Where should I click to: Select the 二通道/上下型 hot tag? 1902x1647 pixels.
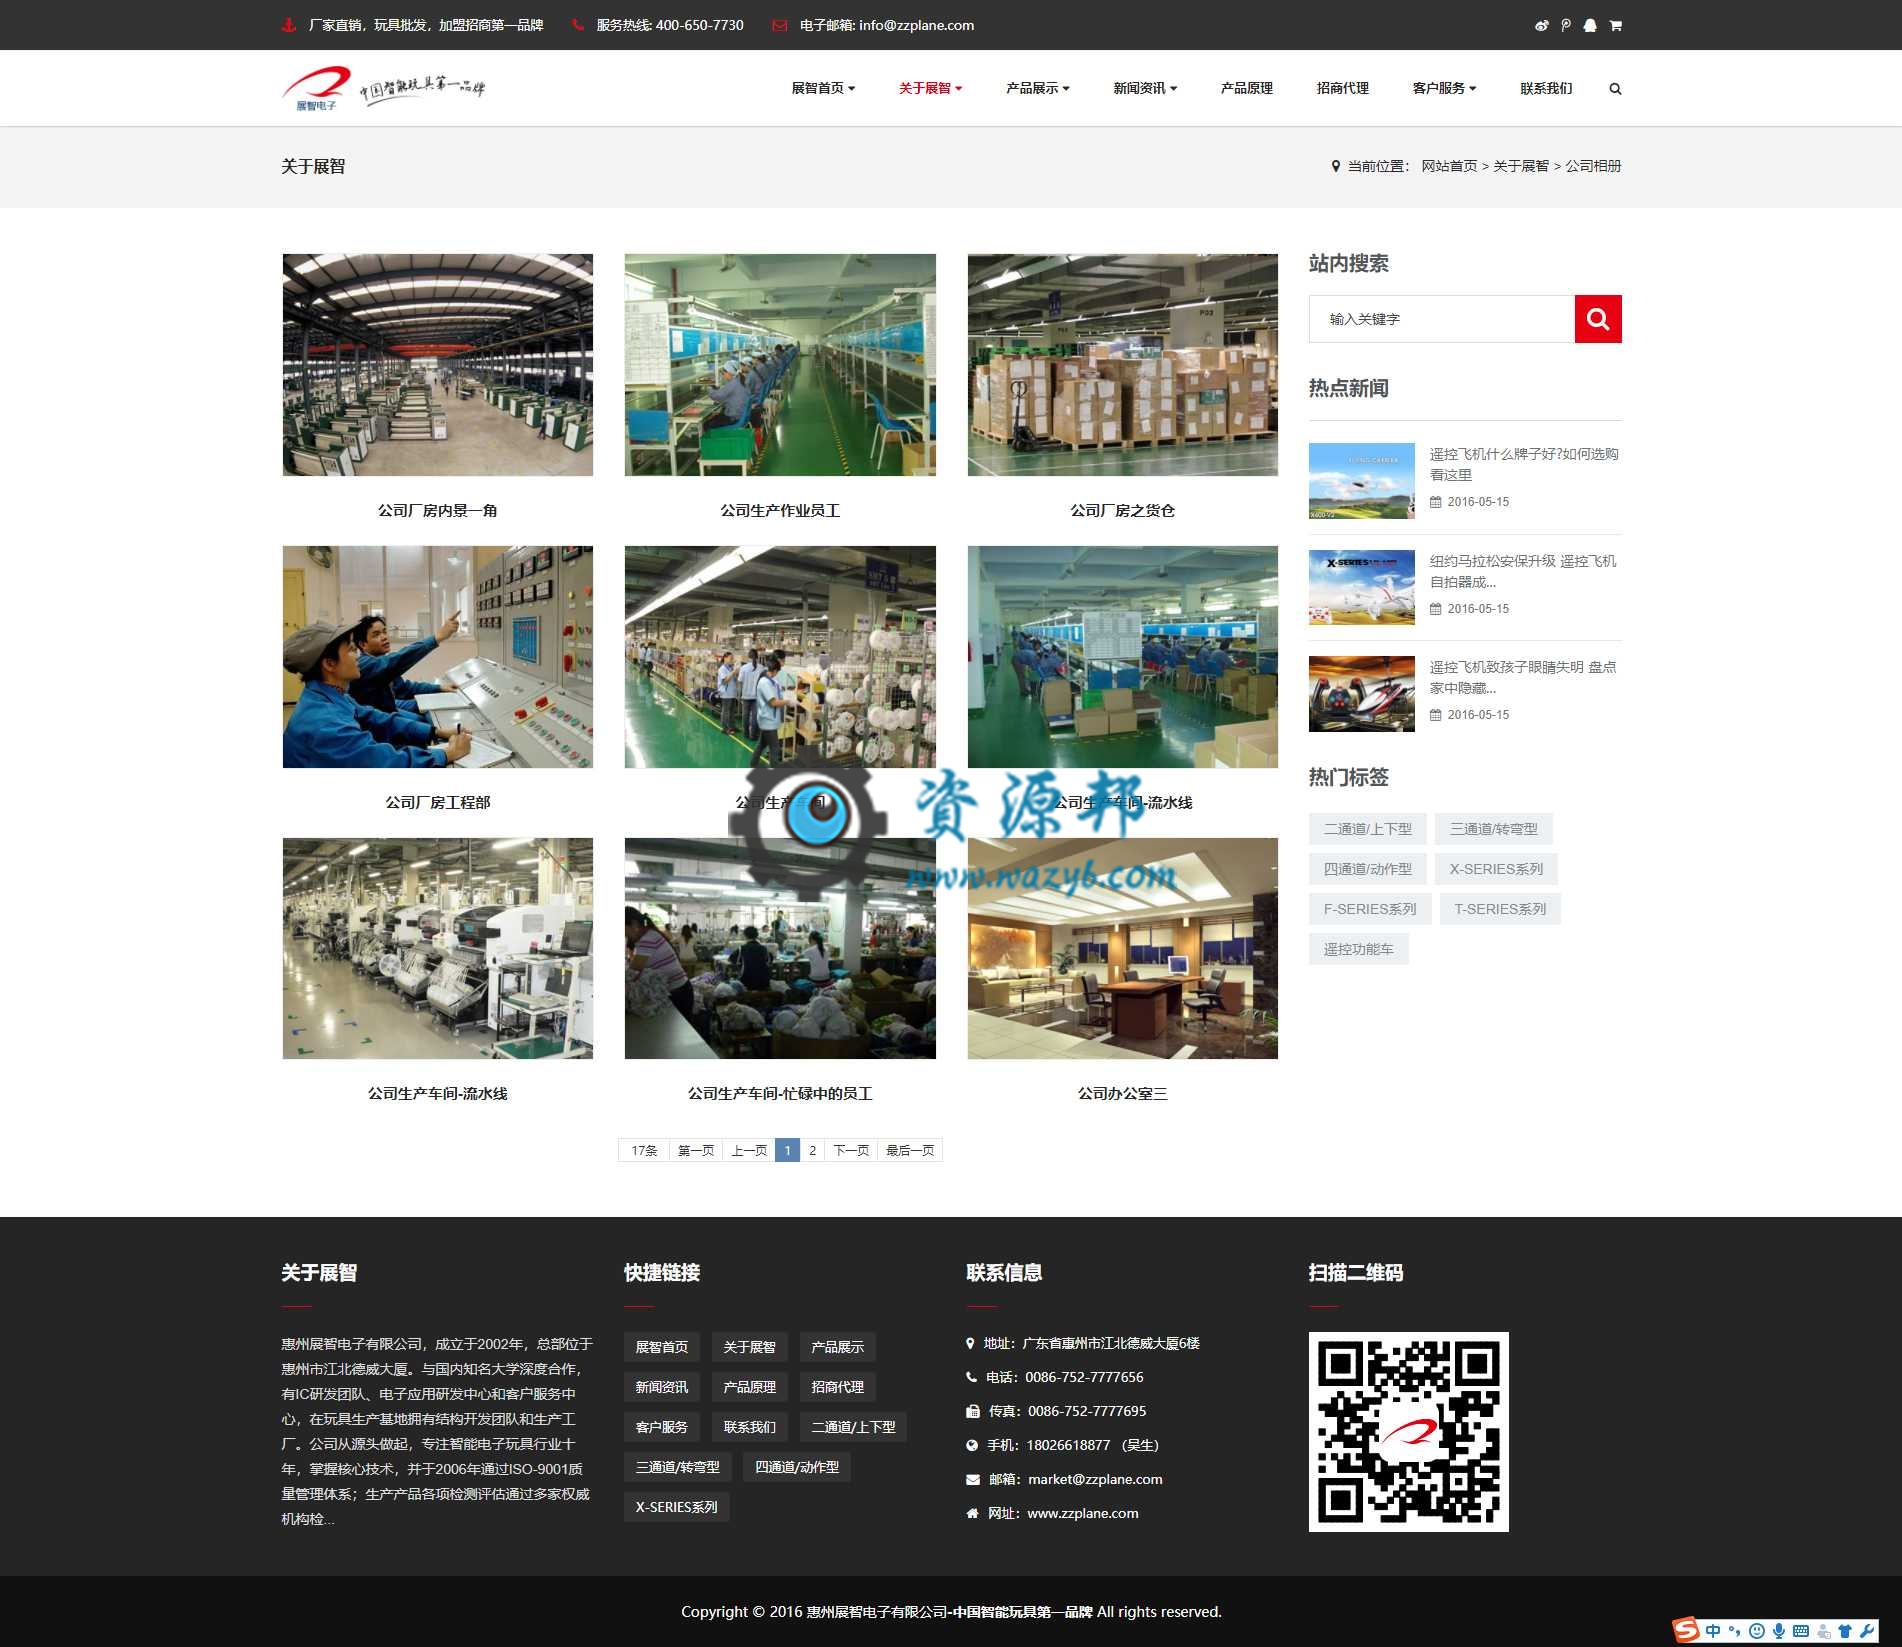[x=1367, y=829]
